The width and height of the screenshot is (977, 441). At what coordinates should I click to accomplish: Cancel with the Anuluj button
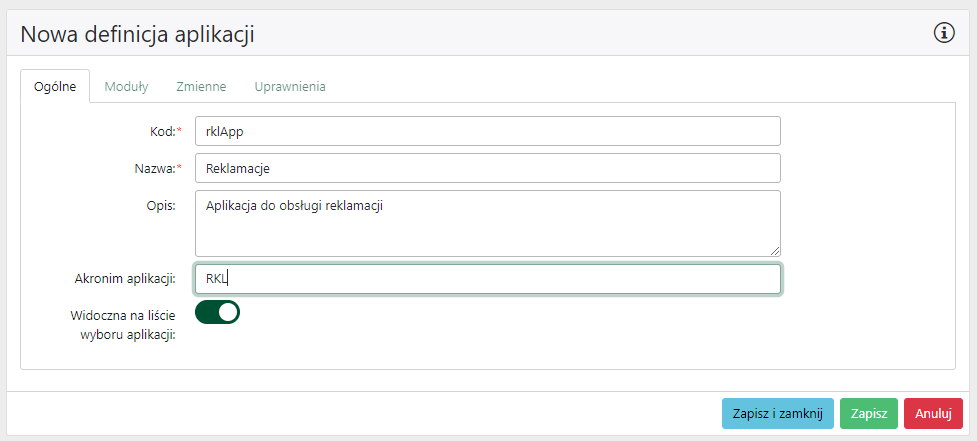pyautogui.click(x=933, y=414)
